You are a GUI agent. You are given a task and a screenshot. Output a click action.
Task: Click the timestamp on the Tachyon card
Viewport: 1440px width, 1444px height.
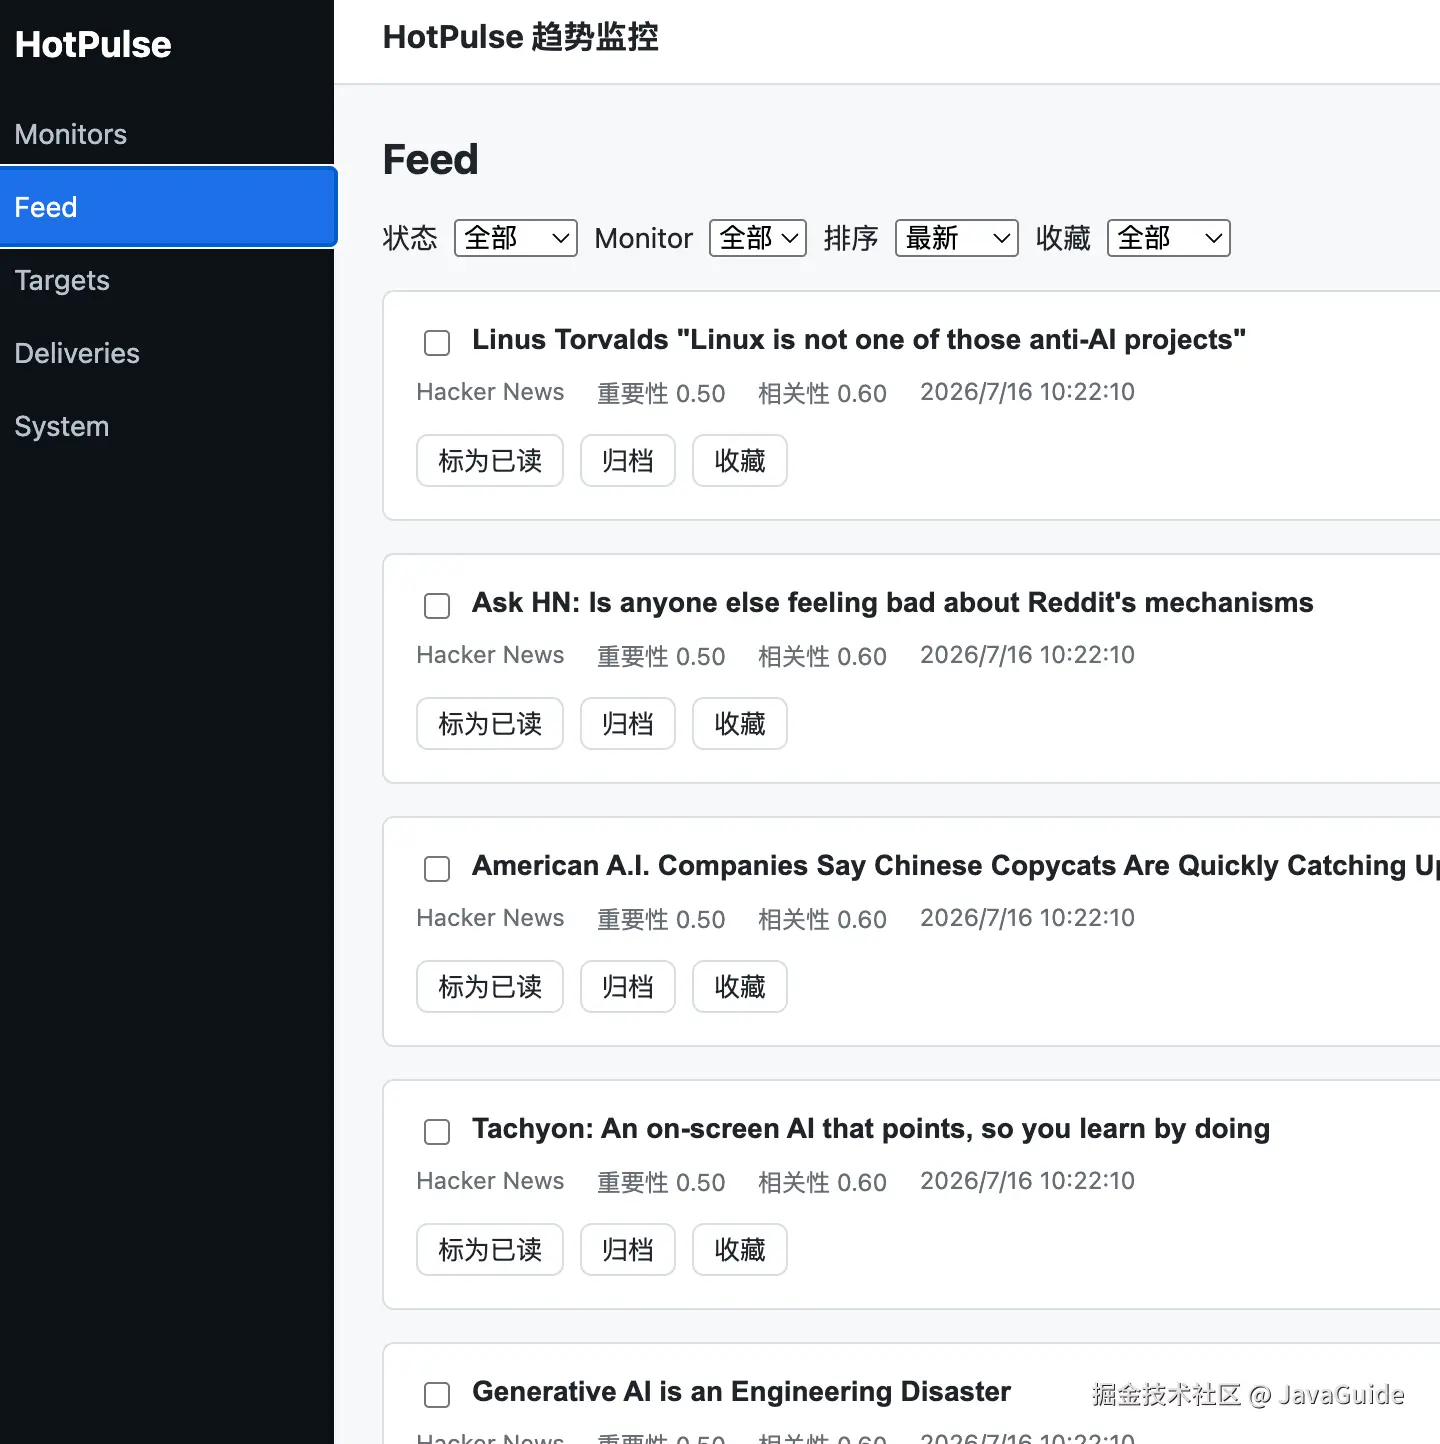click(x=1027, y=1181)
